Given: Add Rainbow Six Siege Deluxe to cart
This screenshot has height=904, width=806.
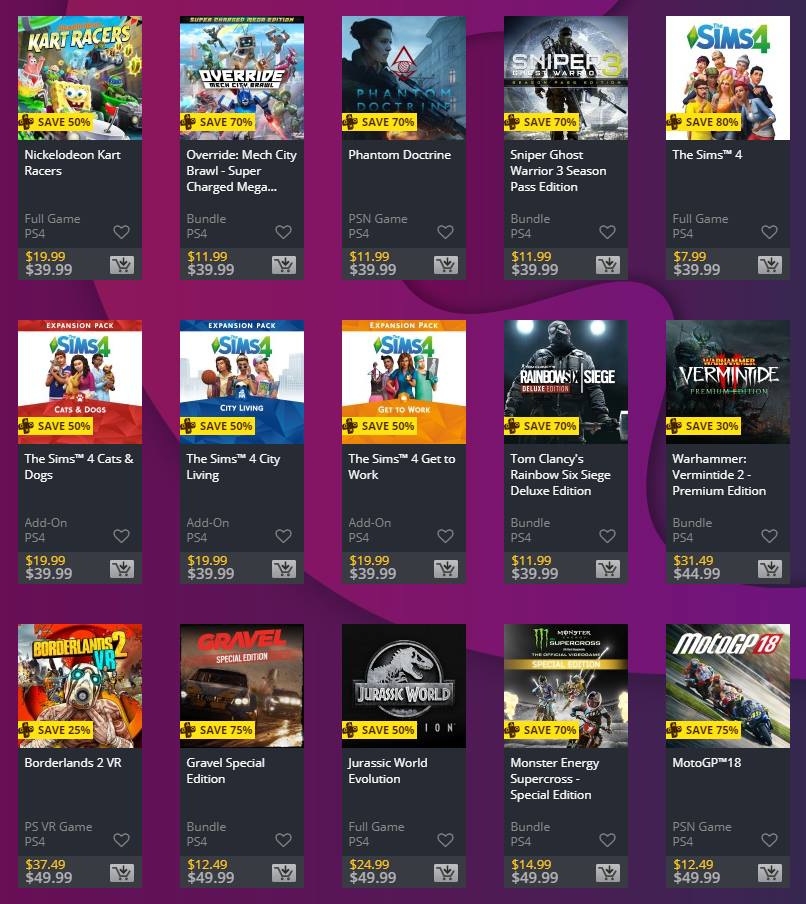Looking at the screenshot, I should pos(608,568).
